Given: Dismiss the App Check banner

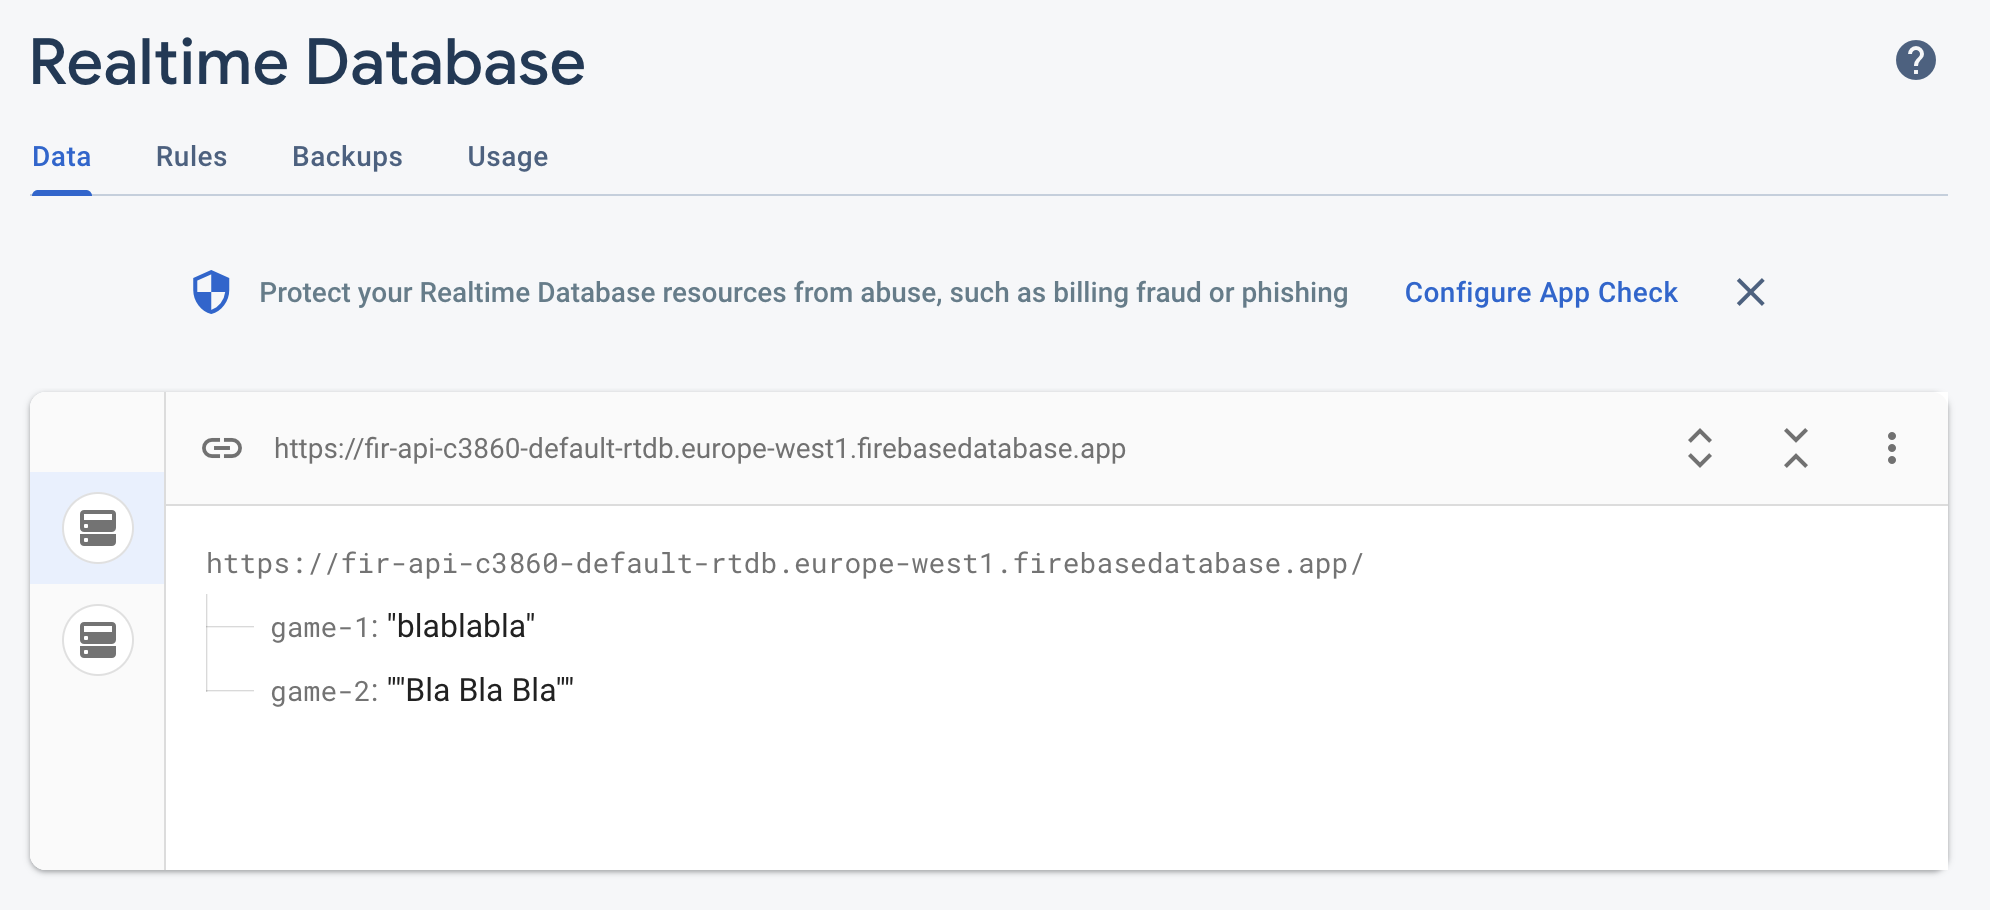Looking at the screenshot, I should click(x=1750, y=292).
